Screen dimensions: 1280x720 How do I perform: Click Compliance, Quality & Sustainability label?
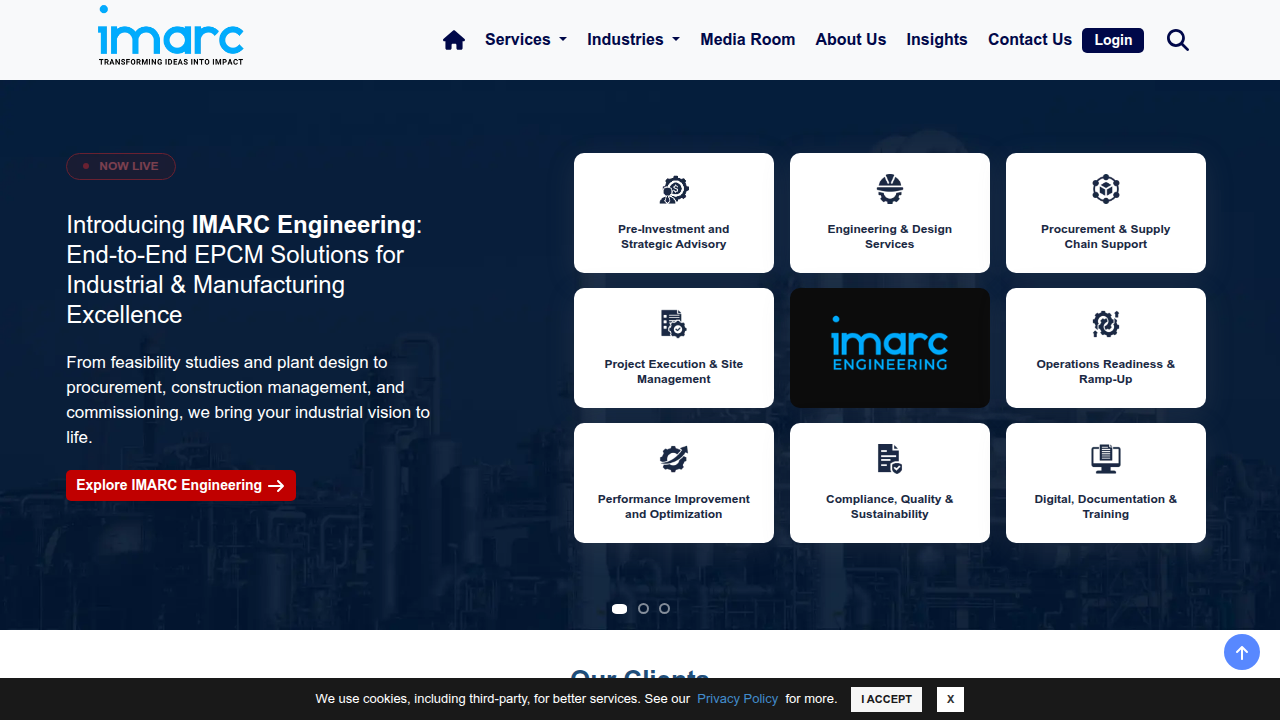pos(890,507)
